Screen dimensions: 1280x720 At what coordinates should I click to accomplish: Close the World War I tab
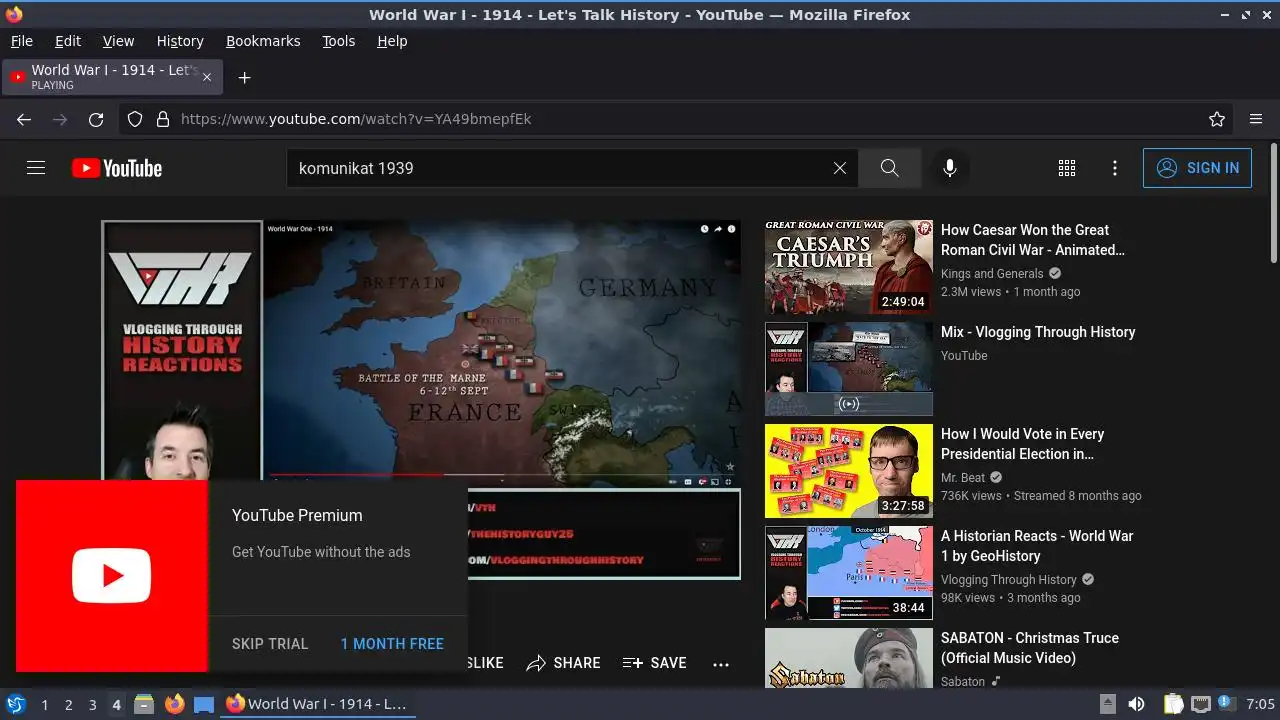coord(208,77)
